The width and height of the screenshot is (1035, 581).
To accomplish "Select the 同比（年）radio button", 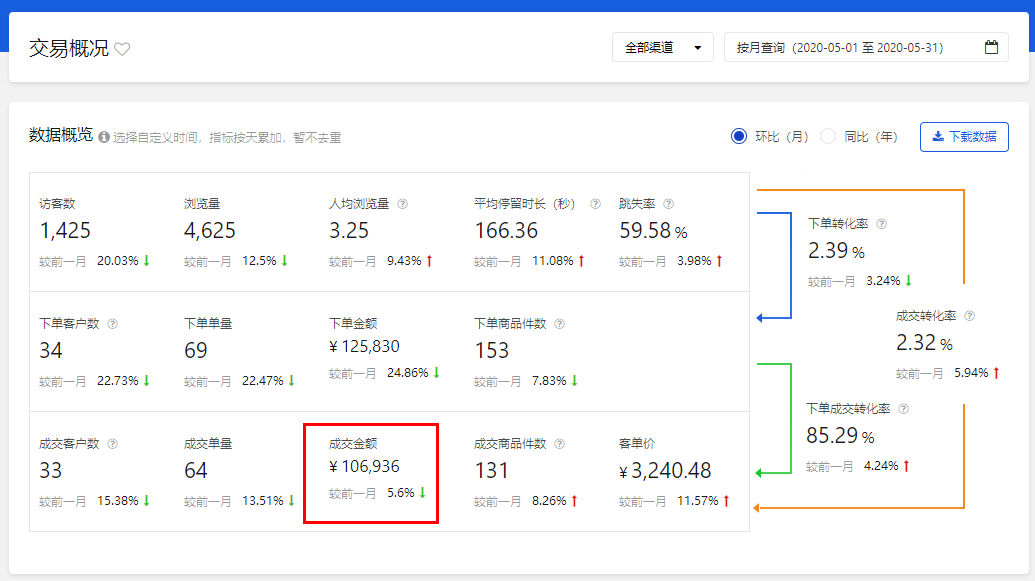I will coord(828,137).
